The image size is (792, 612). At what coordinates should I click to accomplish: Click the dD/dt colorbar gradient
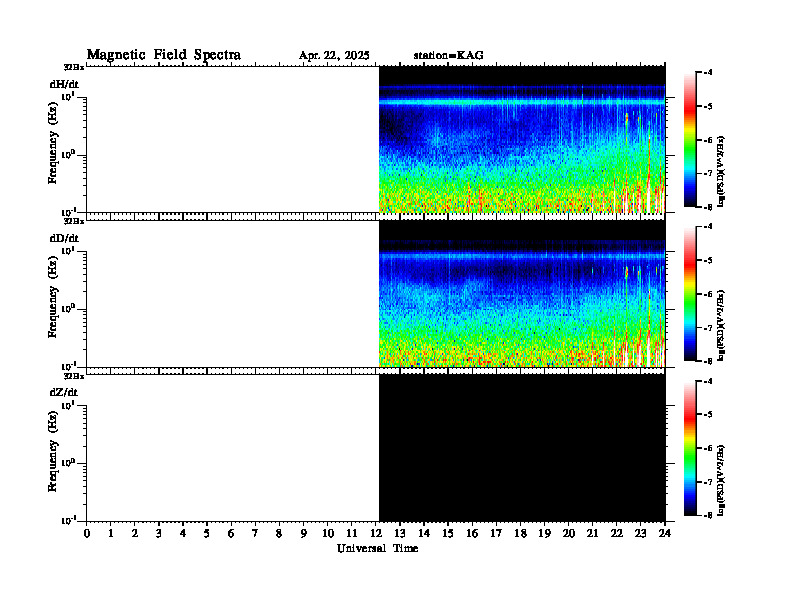tap(690, 294)
